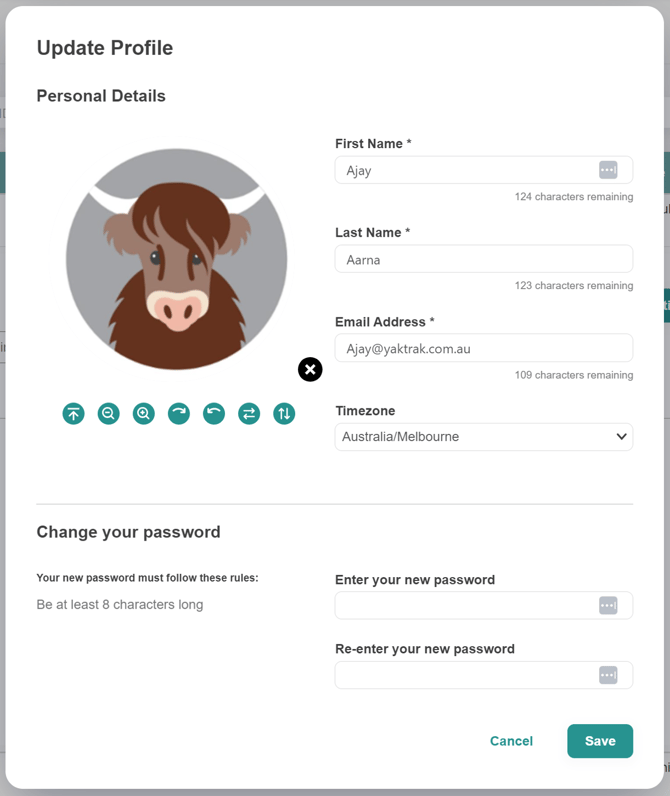Click the yak avatar image

(177, 259)
